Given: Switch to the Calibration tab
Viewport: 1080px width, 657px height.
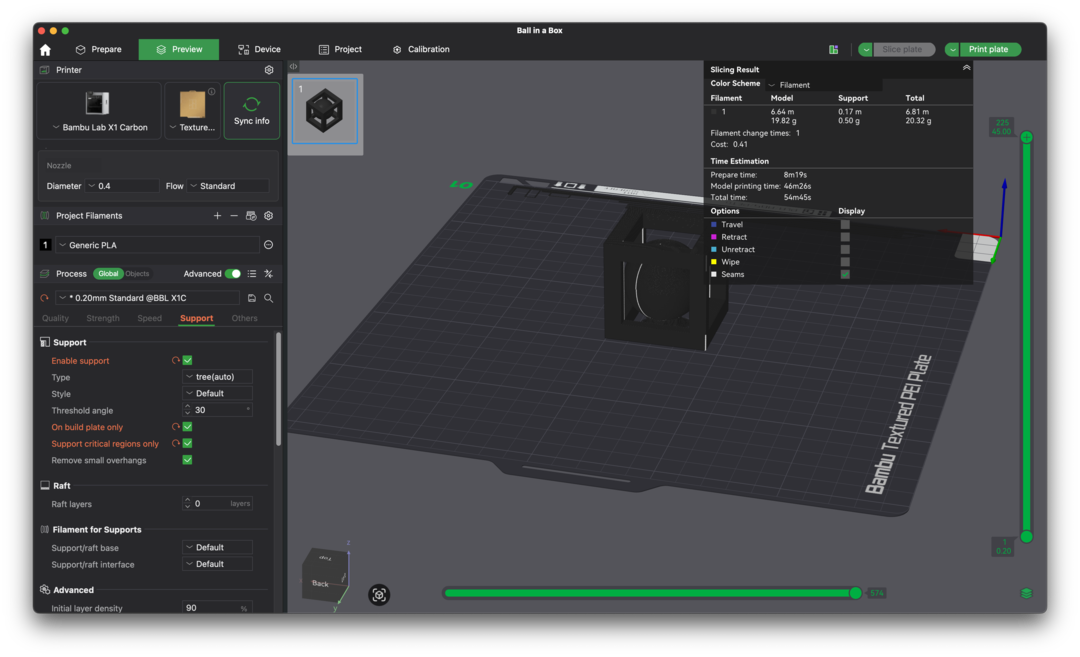Looking at the screenshot, I should click(x=421, y=50).
